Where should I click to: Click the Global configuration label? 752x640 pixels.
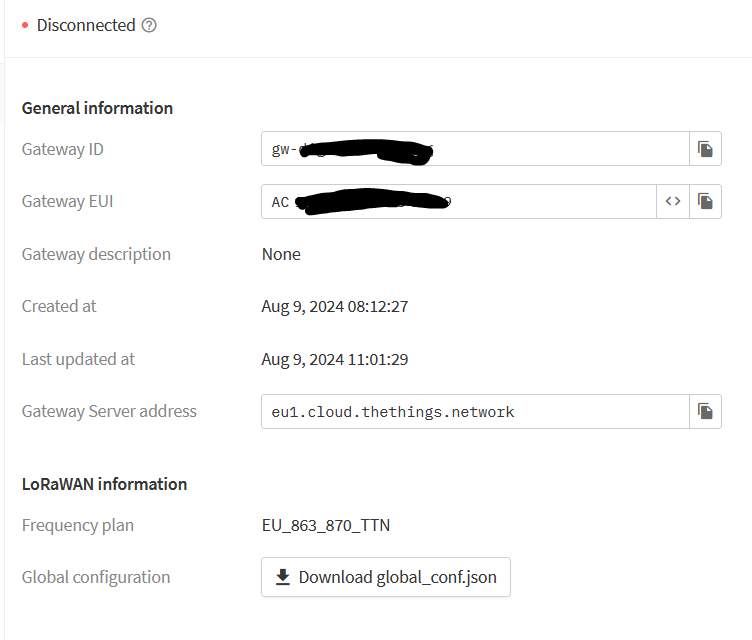click(96, 577)
